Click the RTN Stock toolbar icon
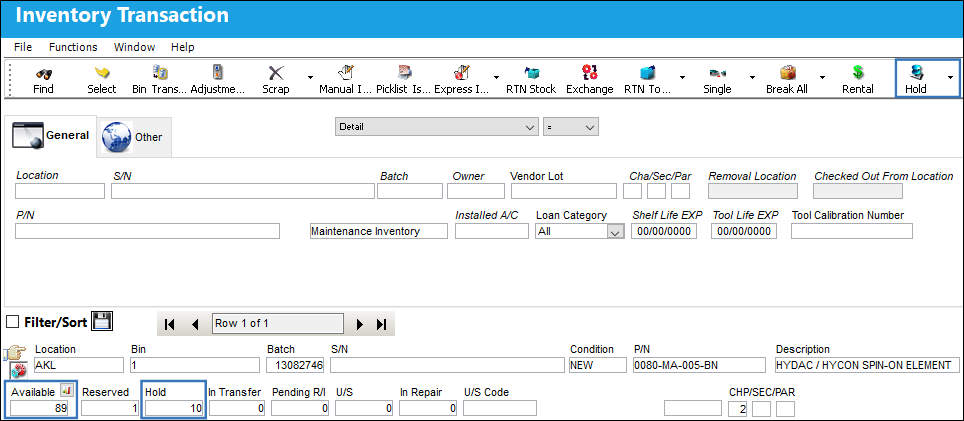Viewport: 964px width, 421px height. pyautogui.click(x=531, y=73)
